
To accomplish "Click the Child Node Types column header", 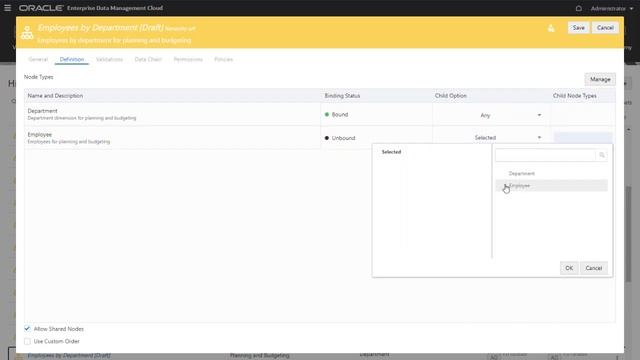I will coord(575,96).
